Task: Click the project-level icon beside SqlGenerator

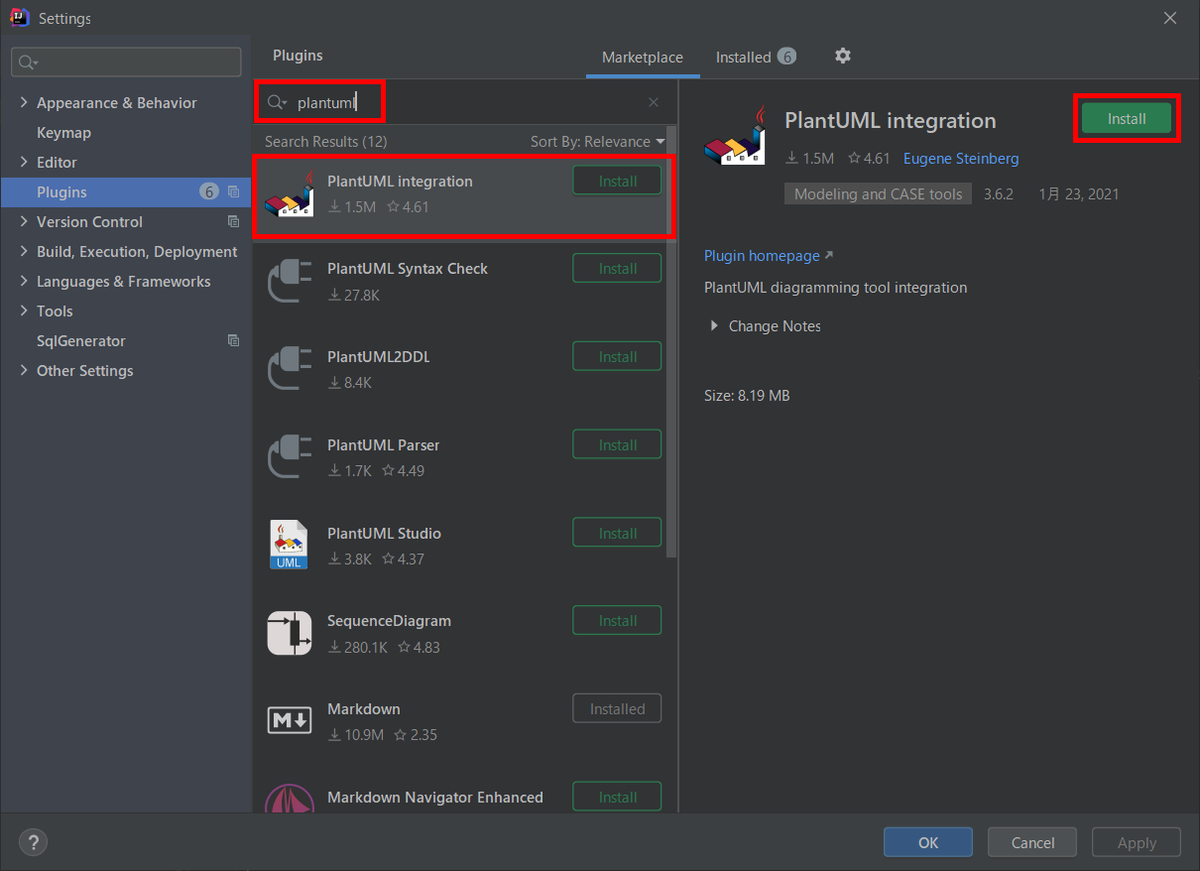Action: [234, 341]
